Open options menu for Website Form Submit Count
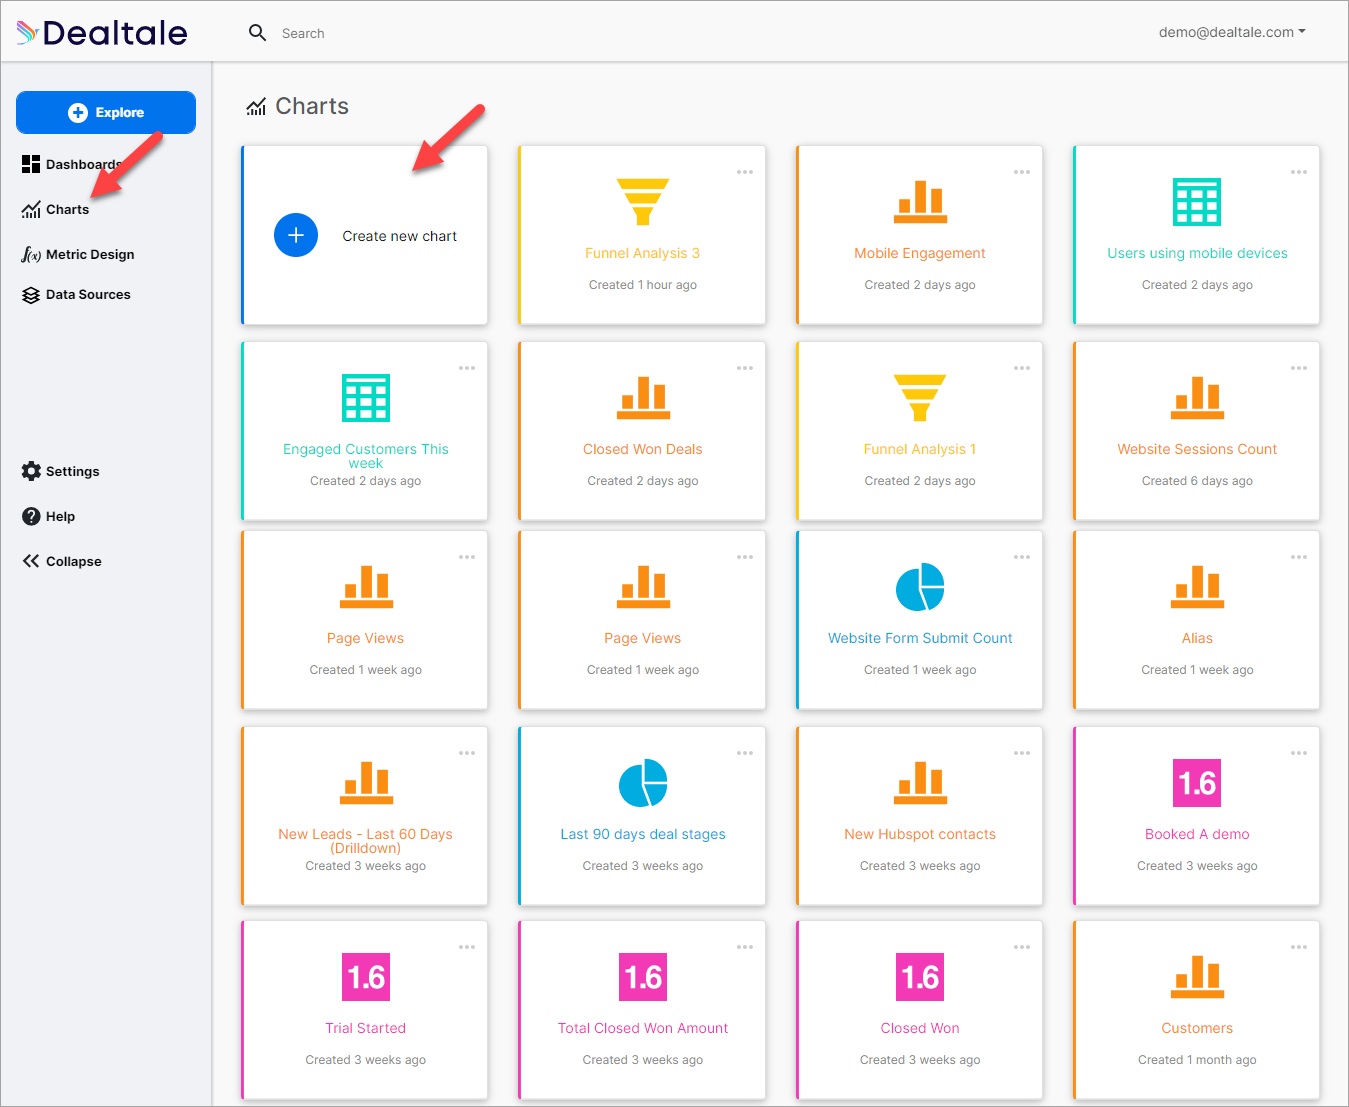This screenshot has width=1349, height=1107. (1022, 557)
